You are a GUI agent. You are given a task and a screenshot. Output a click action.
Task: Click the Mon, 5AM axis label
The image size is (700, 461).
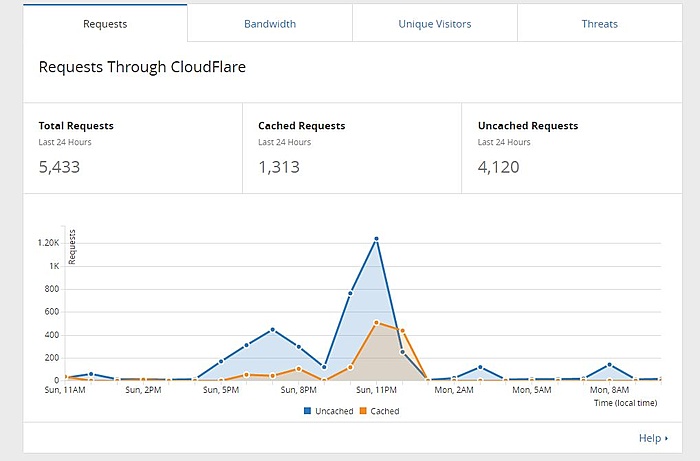point(532,390)
